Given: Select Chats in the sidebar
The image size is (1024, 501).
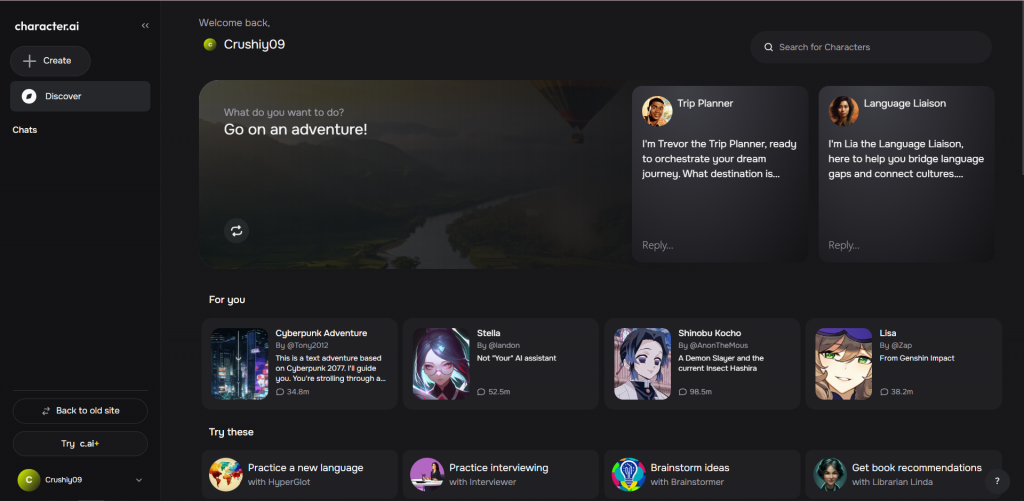Looking at the screenshot, I should click(25, 130).
